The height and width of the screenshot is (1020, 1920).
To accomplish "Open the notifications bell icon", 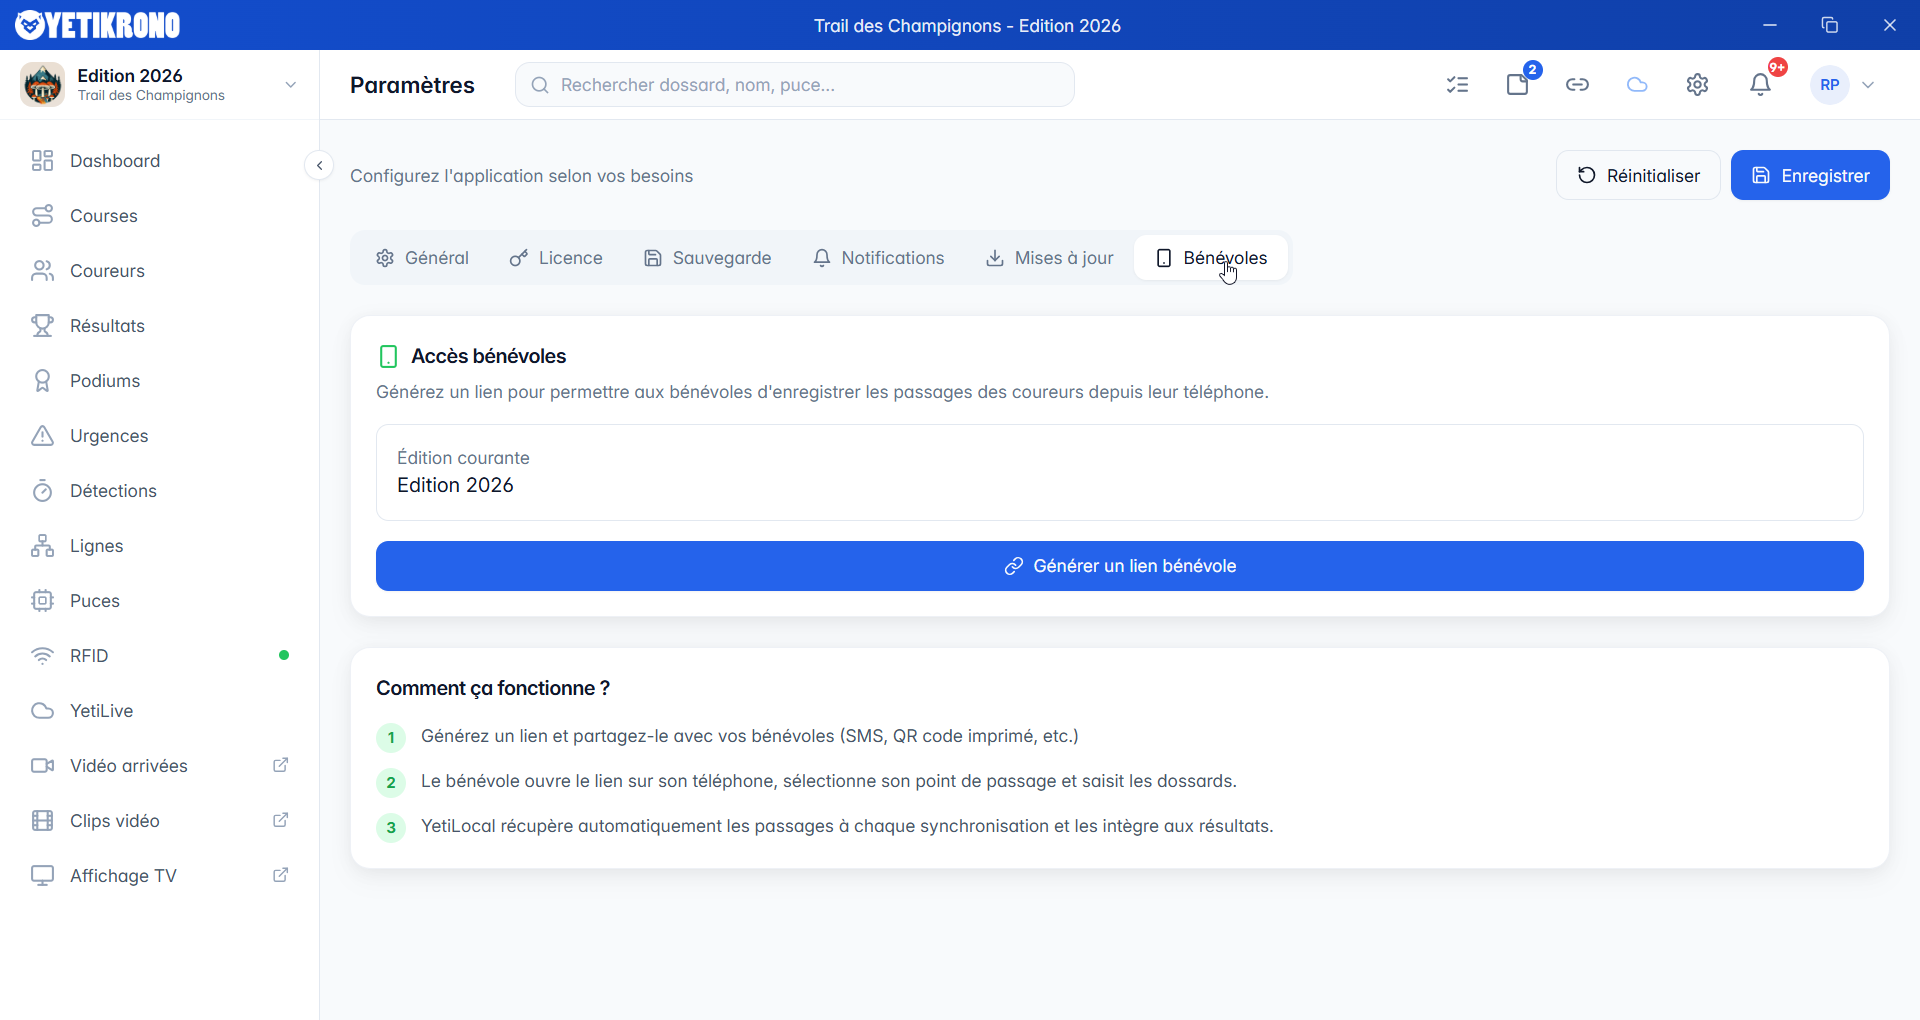I will [1760, 85].
